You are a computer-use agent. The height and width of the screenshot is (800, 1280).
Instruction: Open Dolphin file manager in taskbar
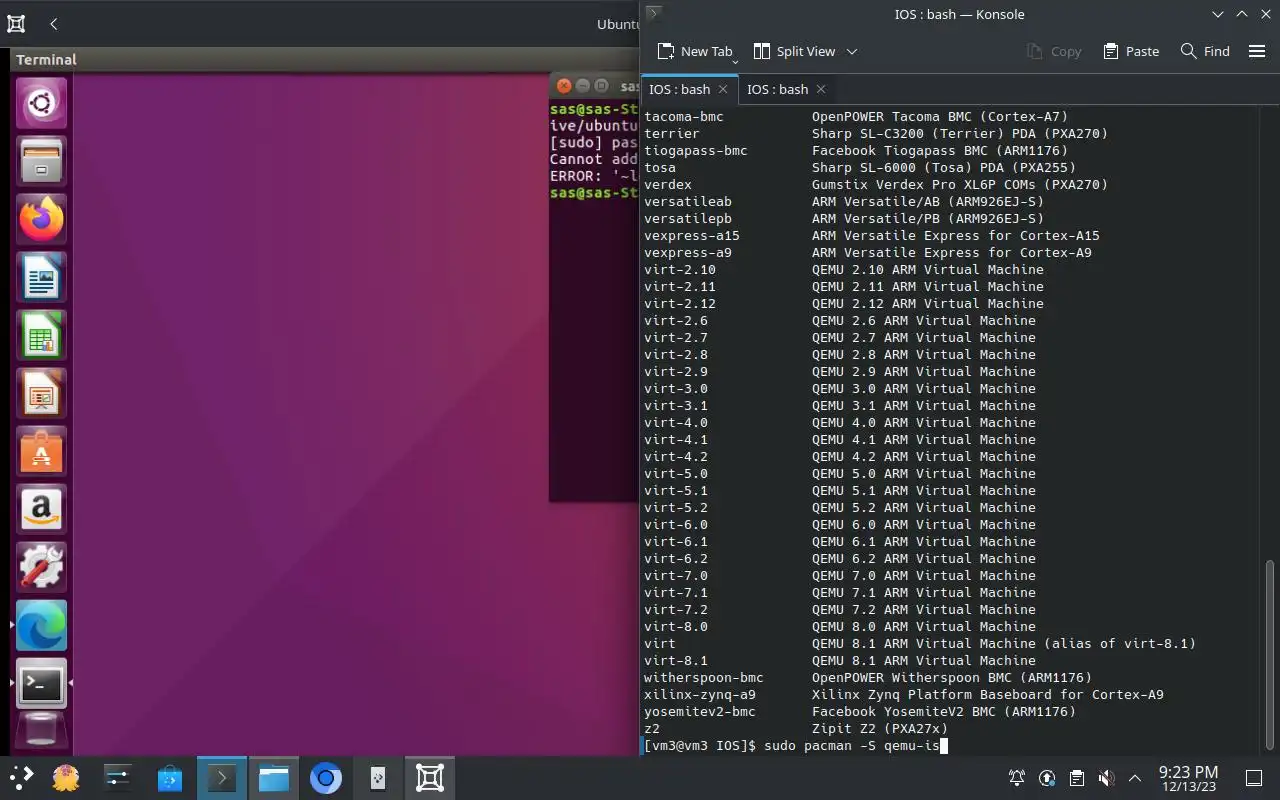pyautogui.click(x=274, y=778)
